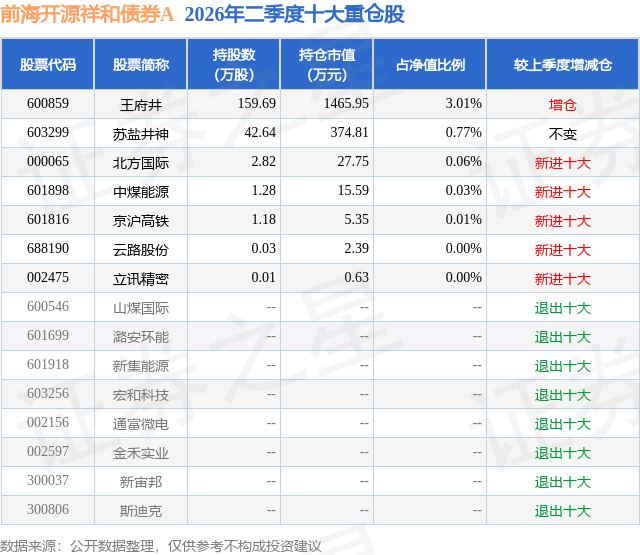Click stock name 京沪高铁

click(141, 221)
